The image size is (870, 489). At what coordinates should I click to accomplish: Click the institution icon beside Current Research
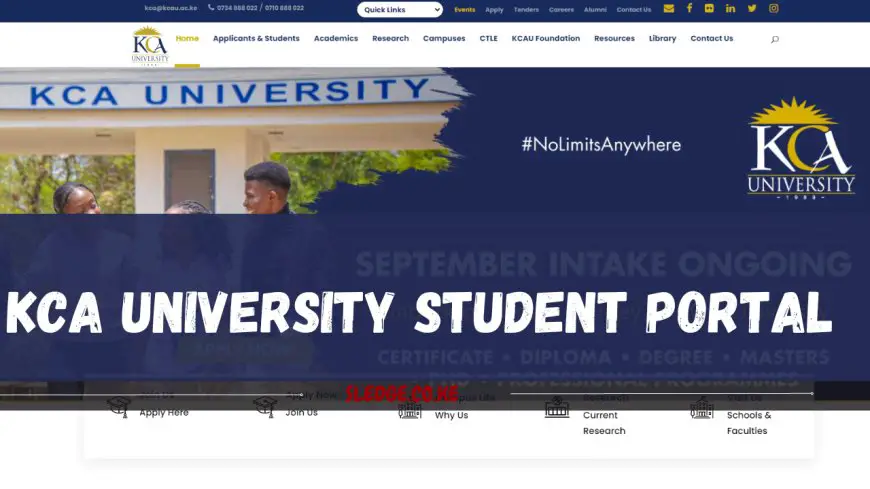(x=557, y=407)
